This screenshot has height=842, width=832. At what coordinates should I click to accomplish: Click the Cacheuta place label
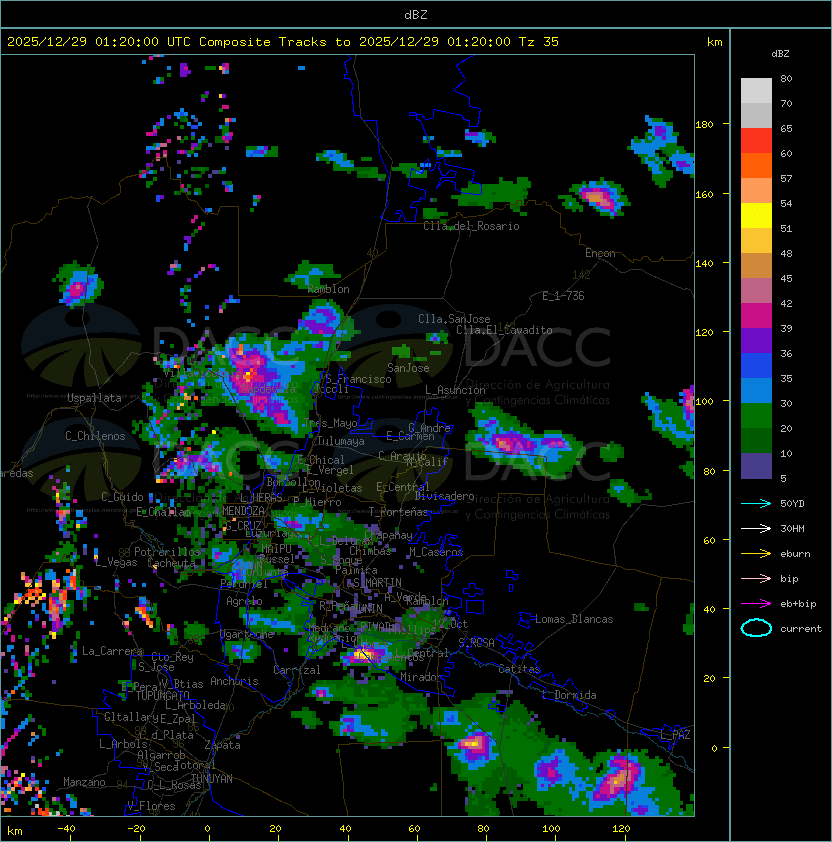pos(171,562)
